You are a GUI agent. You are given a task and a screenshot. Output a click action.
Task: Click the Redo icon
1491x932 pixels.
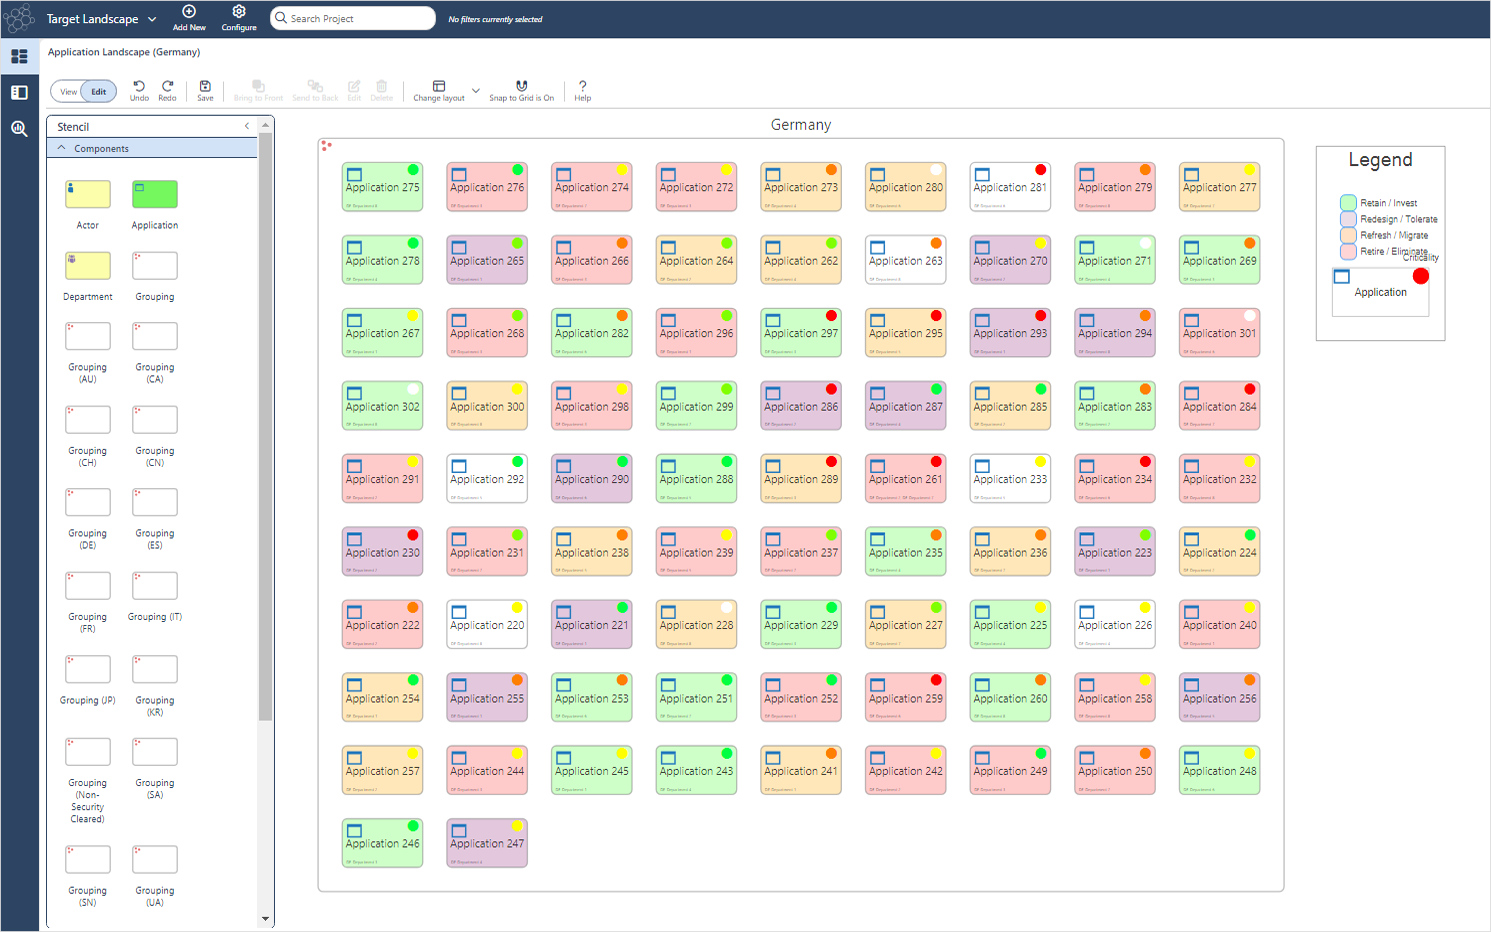pos(167,90)
